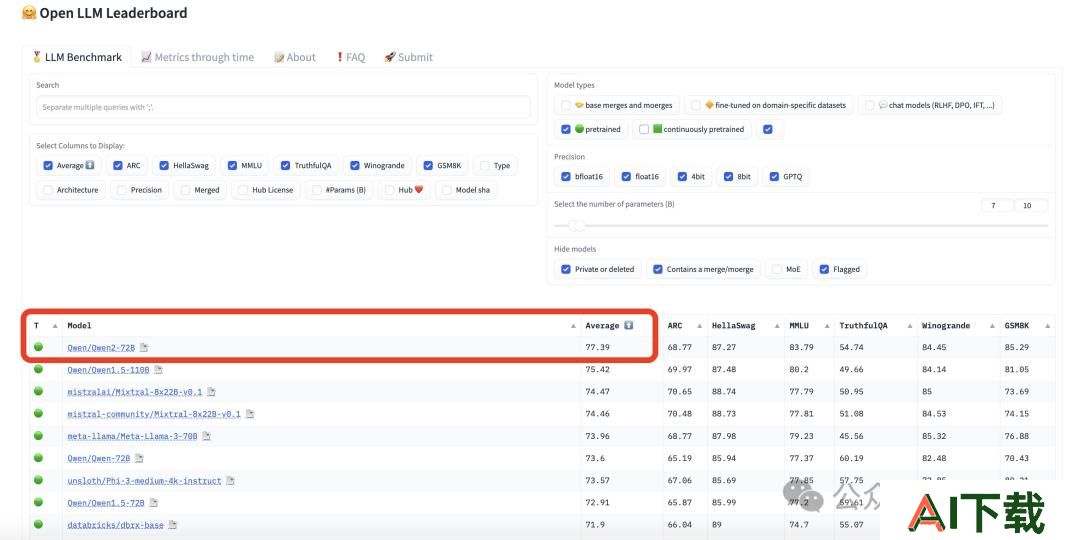Image resolution: width=1080 pixels, height=540 pixels.
Task: Sort by the HellaSwag column arrow
Action: coord(776,326)
